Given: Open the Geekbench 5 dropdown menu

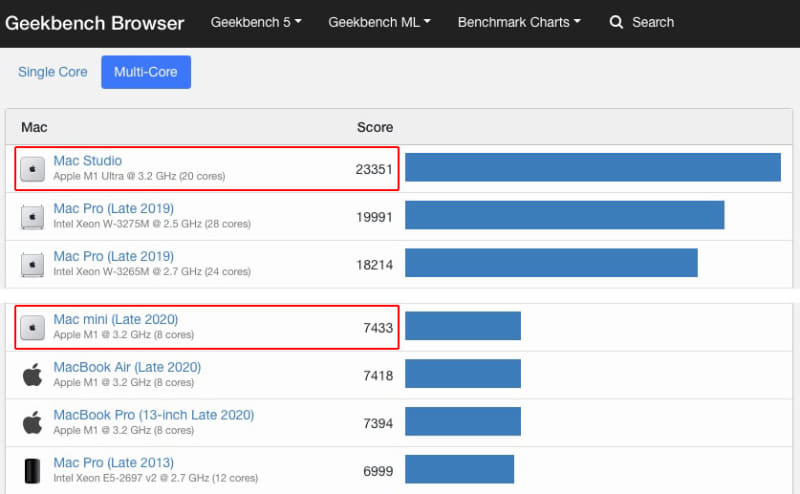Looking at the screenshot, I should coord(256,22).
